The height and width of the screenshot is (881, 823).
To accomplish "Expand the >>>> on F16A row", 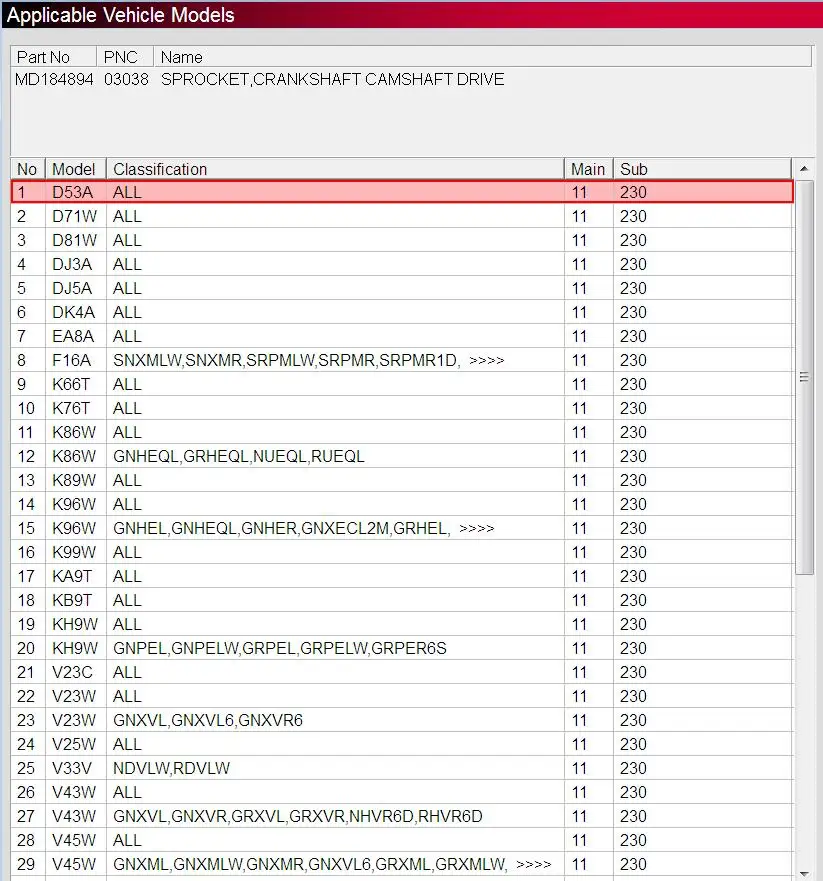I will (x=486, y=360).
